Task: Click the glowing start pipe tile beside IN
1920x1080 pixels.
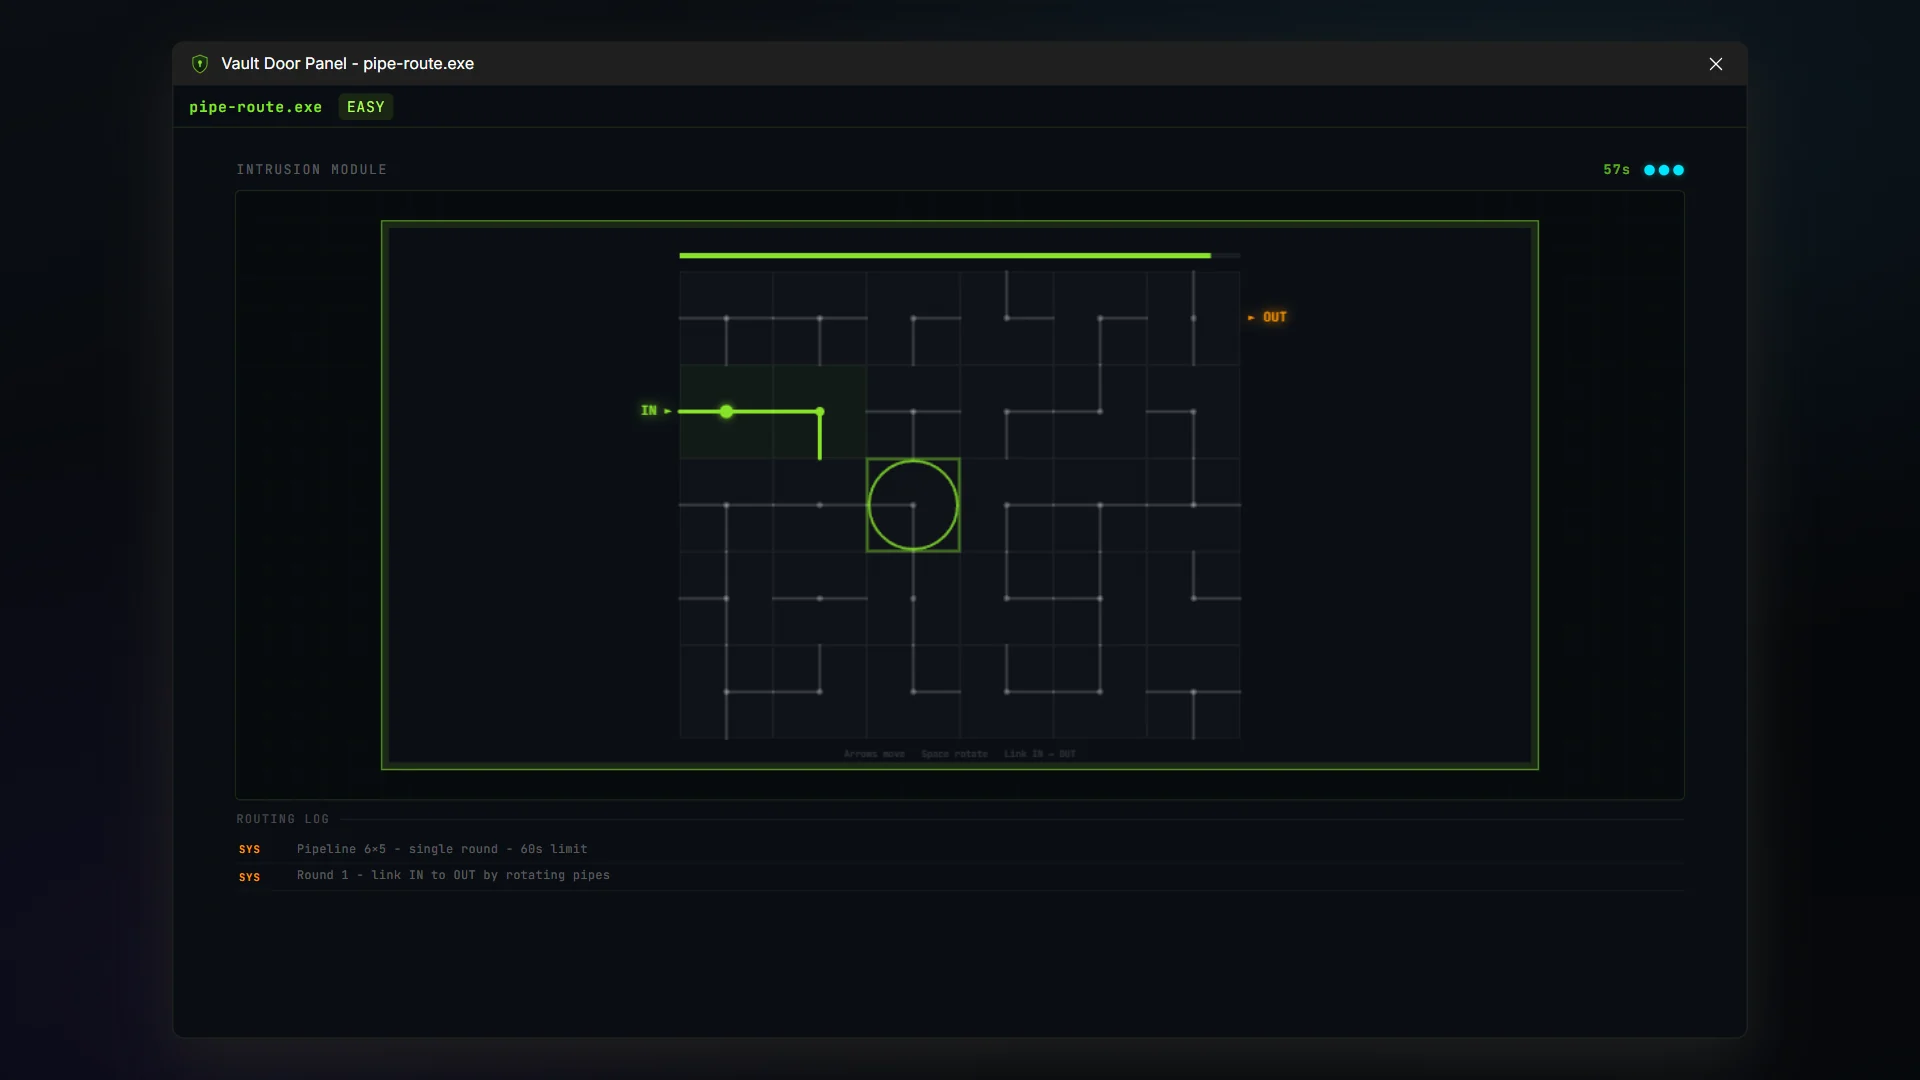Action: click(x=726, y=412)
